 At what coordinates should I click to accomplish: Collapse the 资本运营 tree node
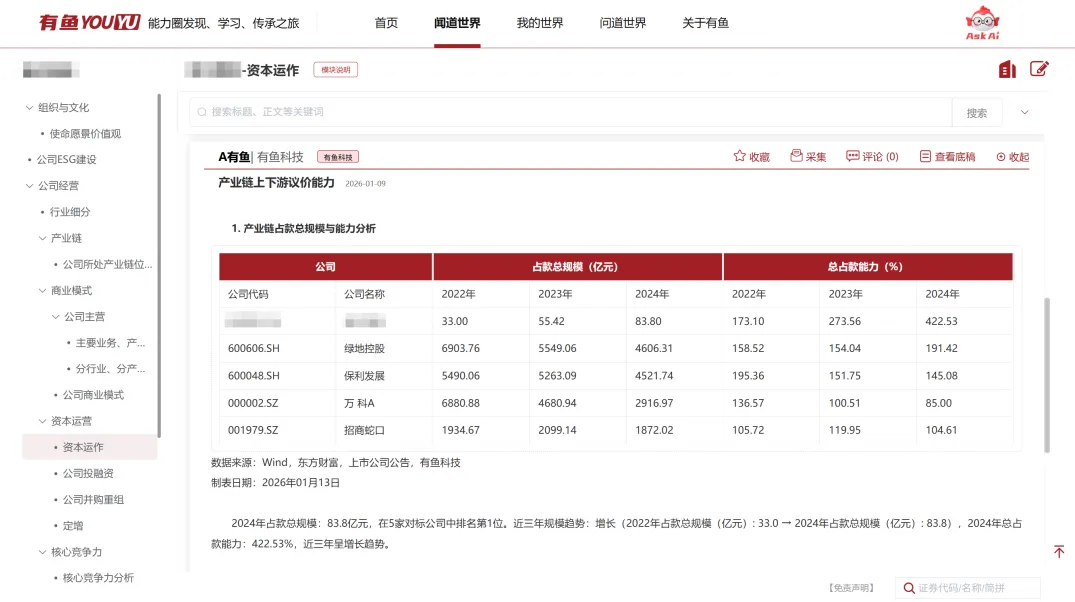[x=42, y=421]
